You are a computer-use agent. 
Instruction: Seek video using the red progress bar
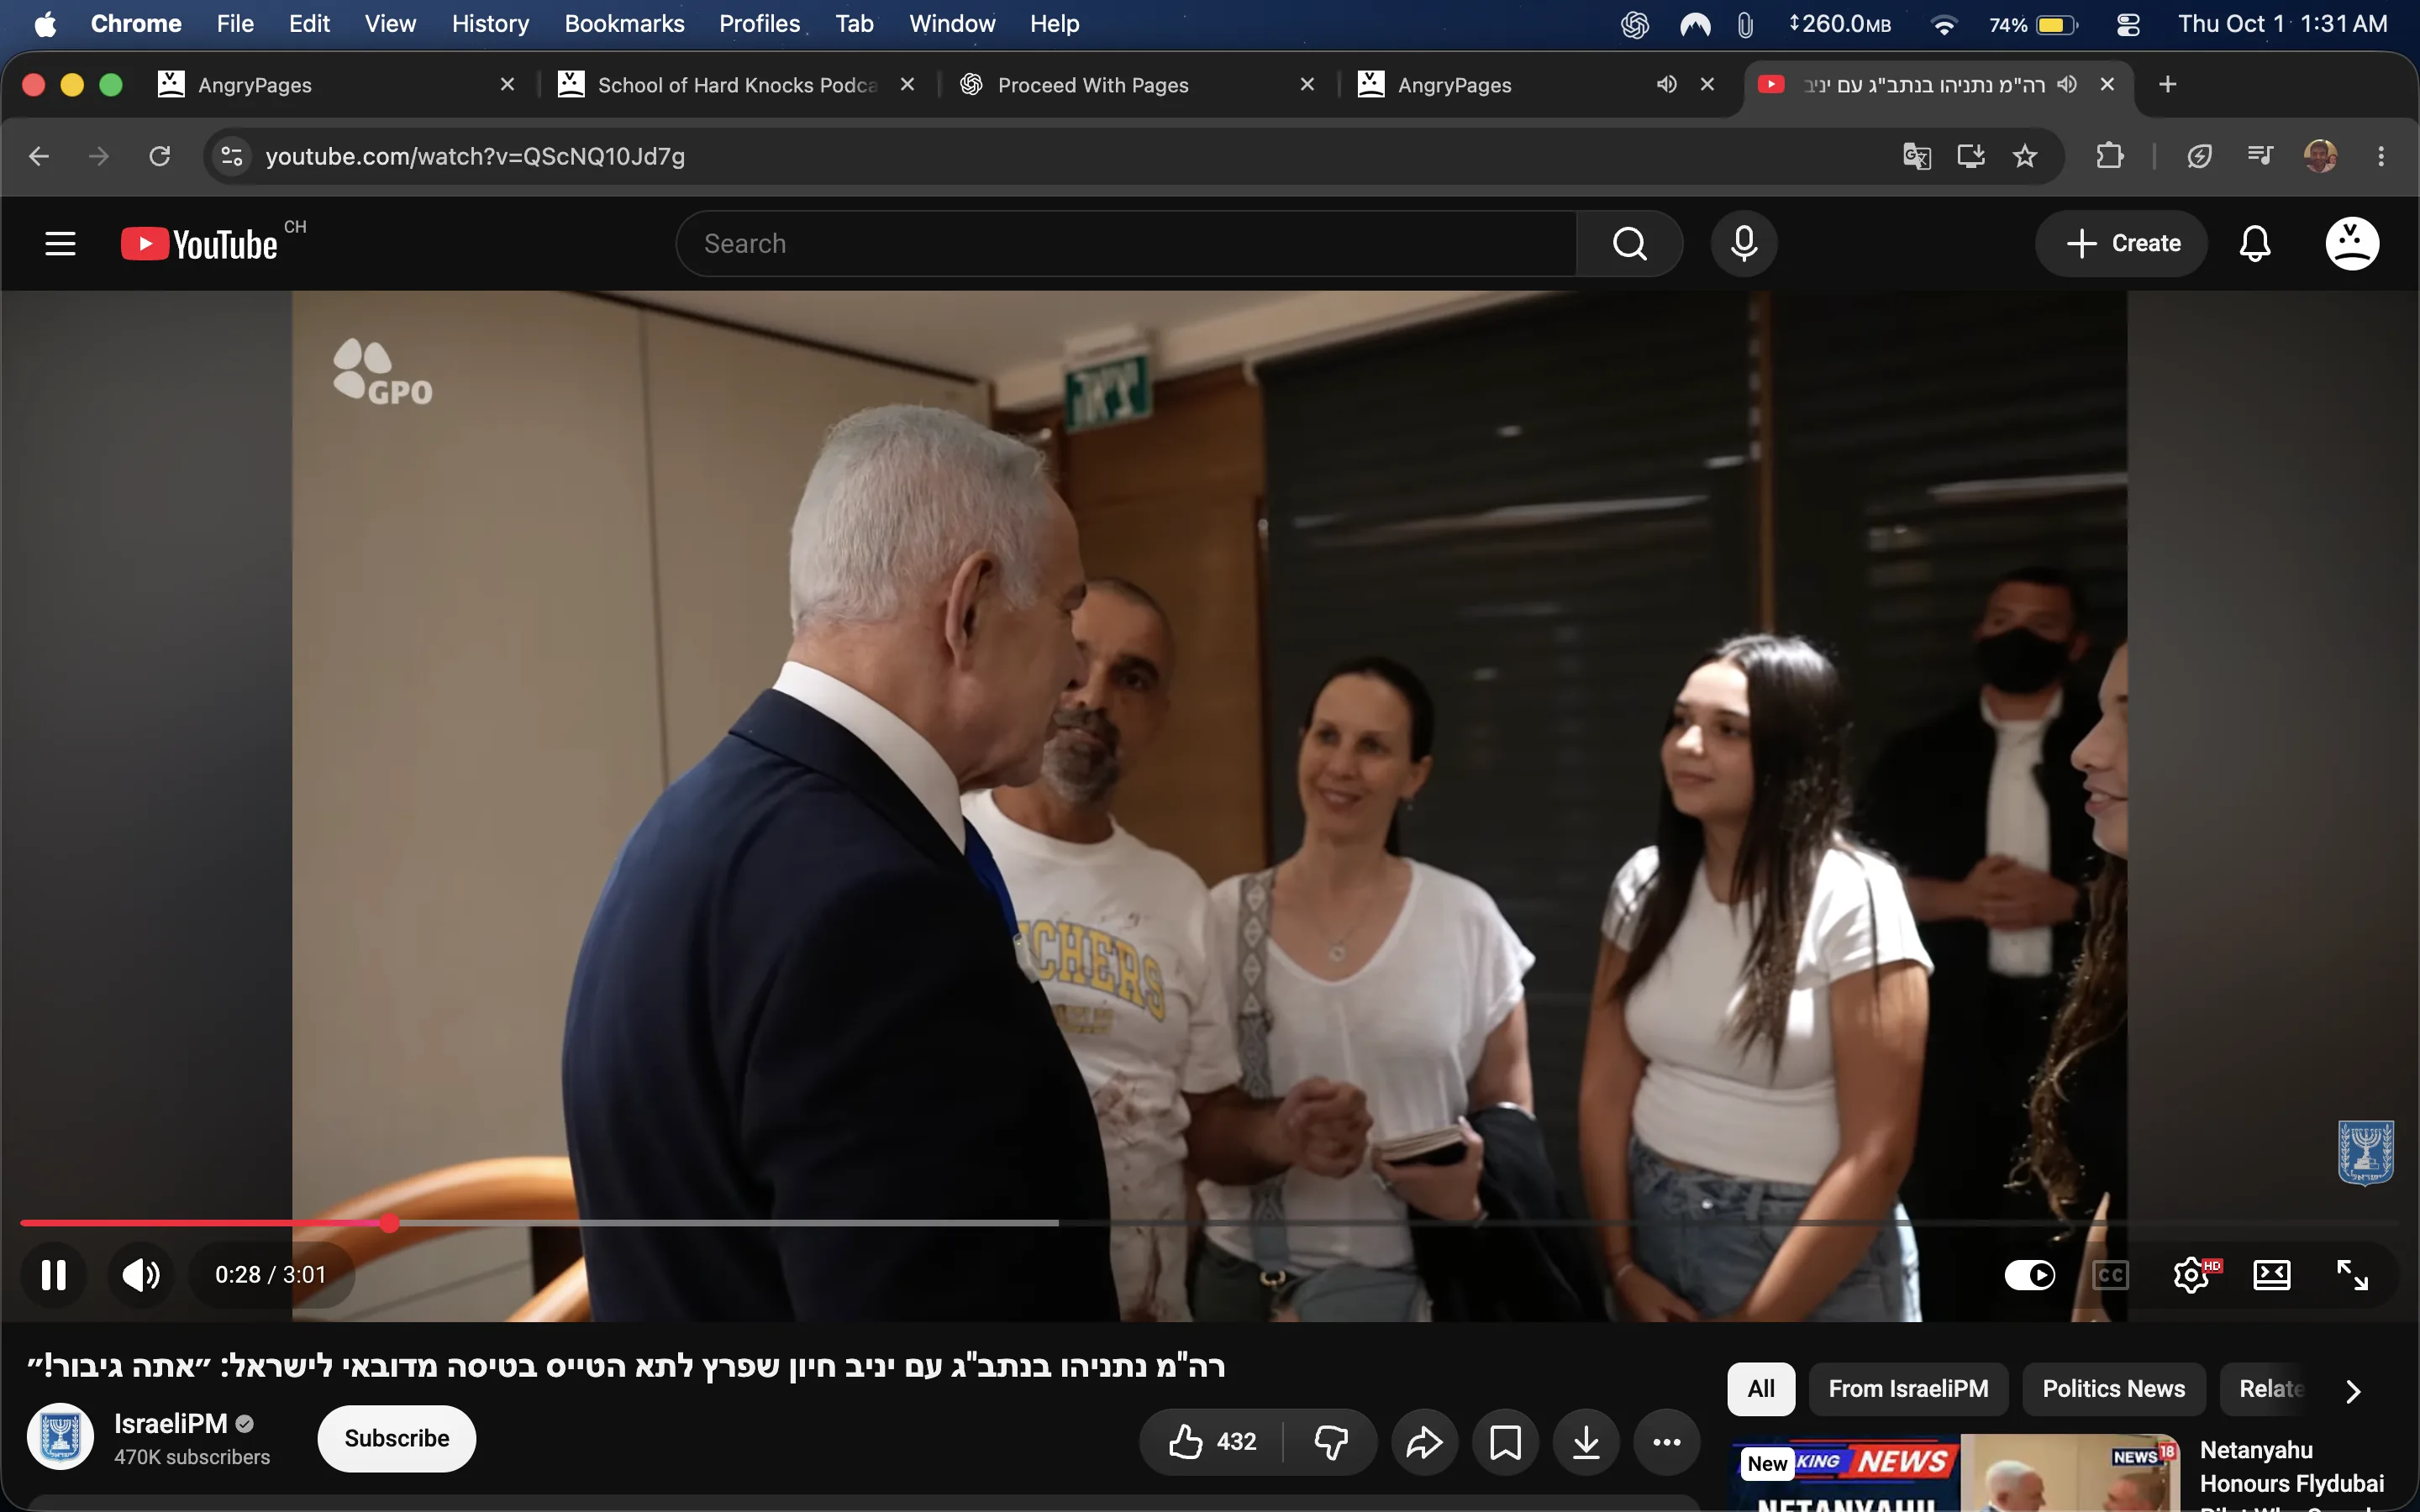204,1222
